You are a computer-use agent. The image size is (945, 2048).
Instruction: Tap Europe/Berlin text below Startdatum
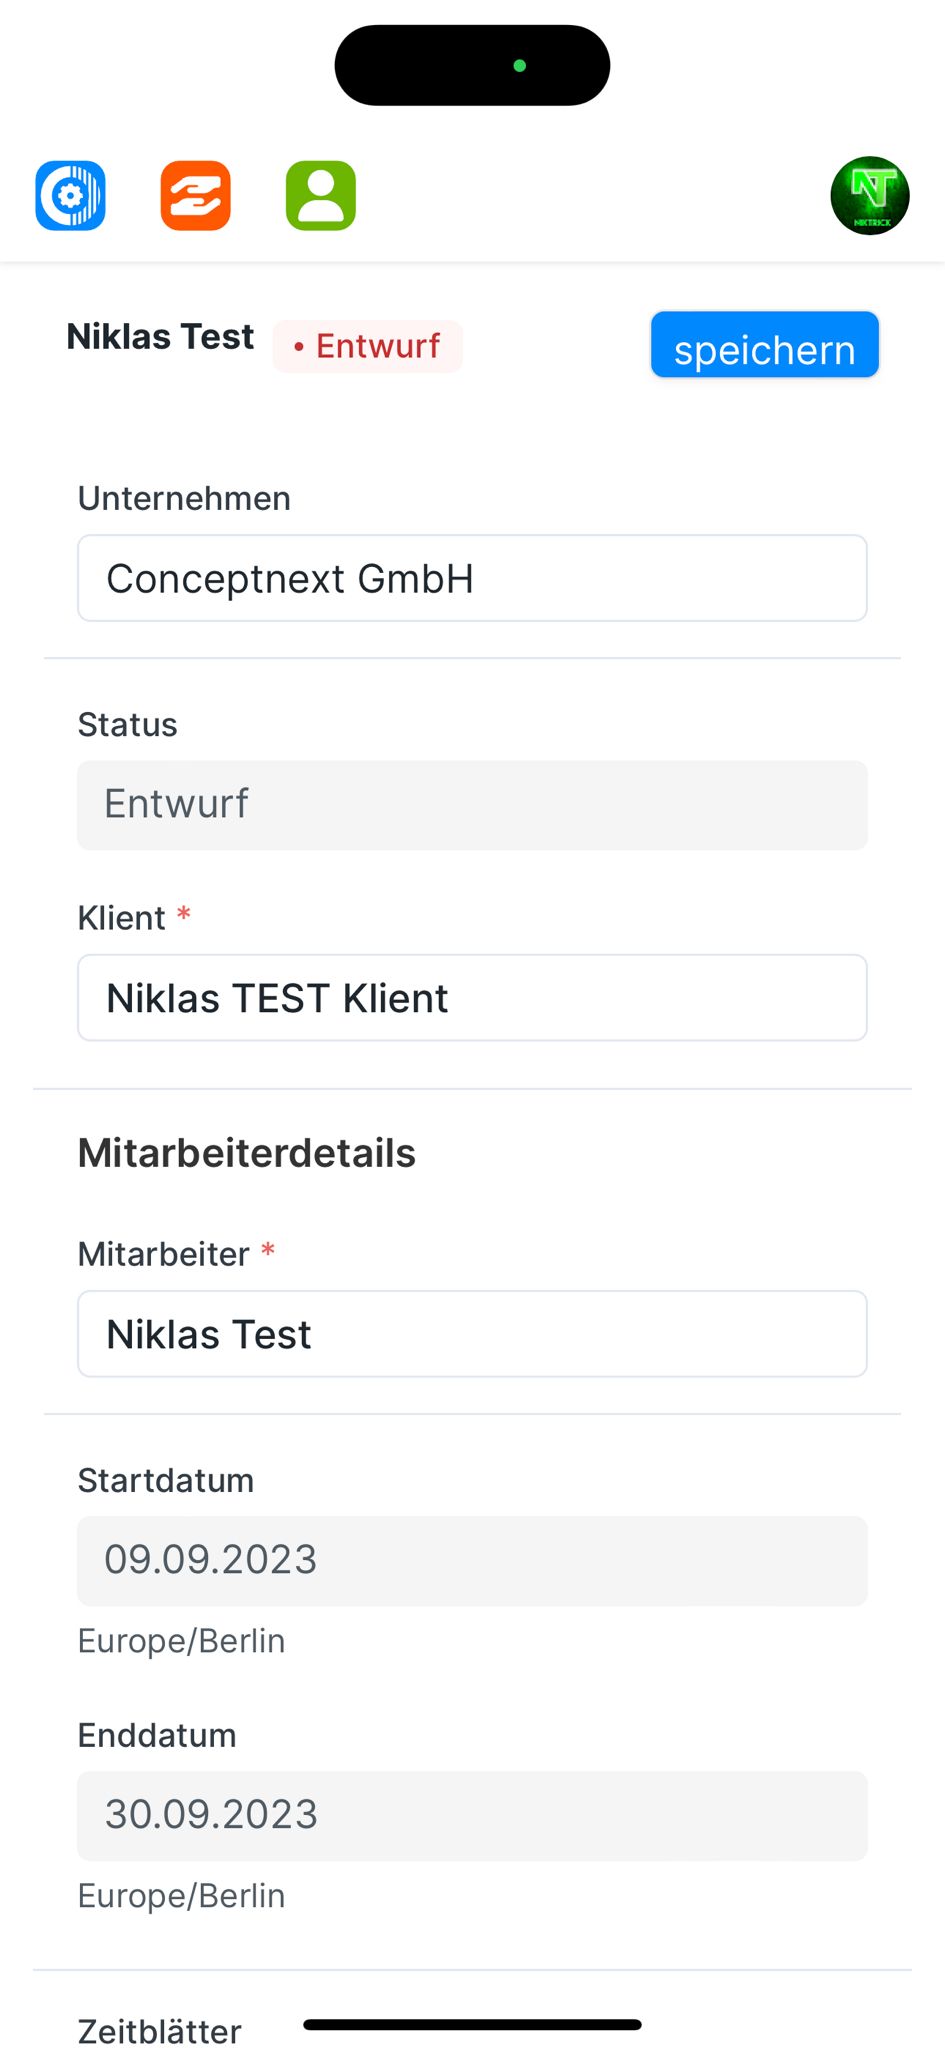click(x=182, y=1641)
